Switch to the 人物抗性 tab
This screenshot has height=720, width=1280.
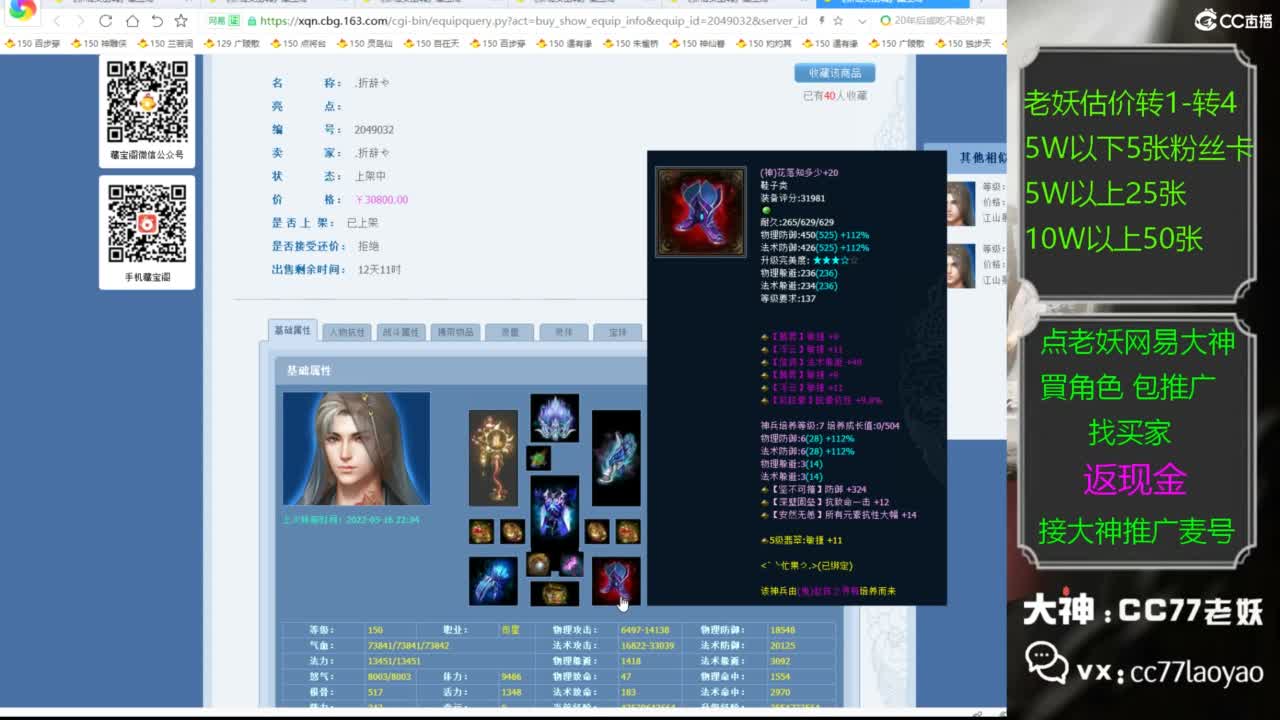(347, 332)
